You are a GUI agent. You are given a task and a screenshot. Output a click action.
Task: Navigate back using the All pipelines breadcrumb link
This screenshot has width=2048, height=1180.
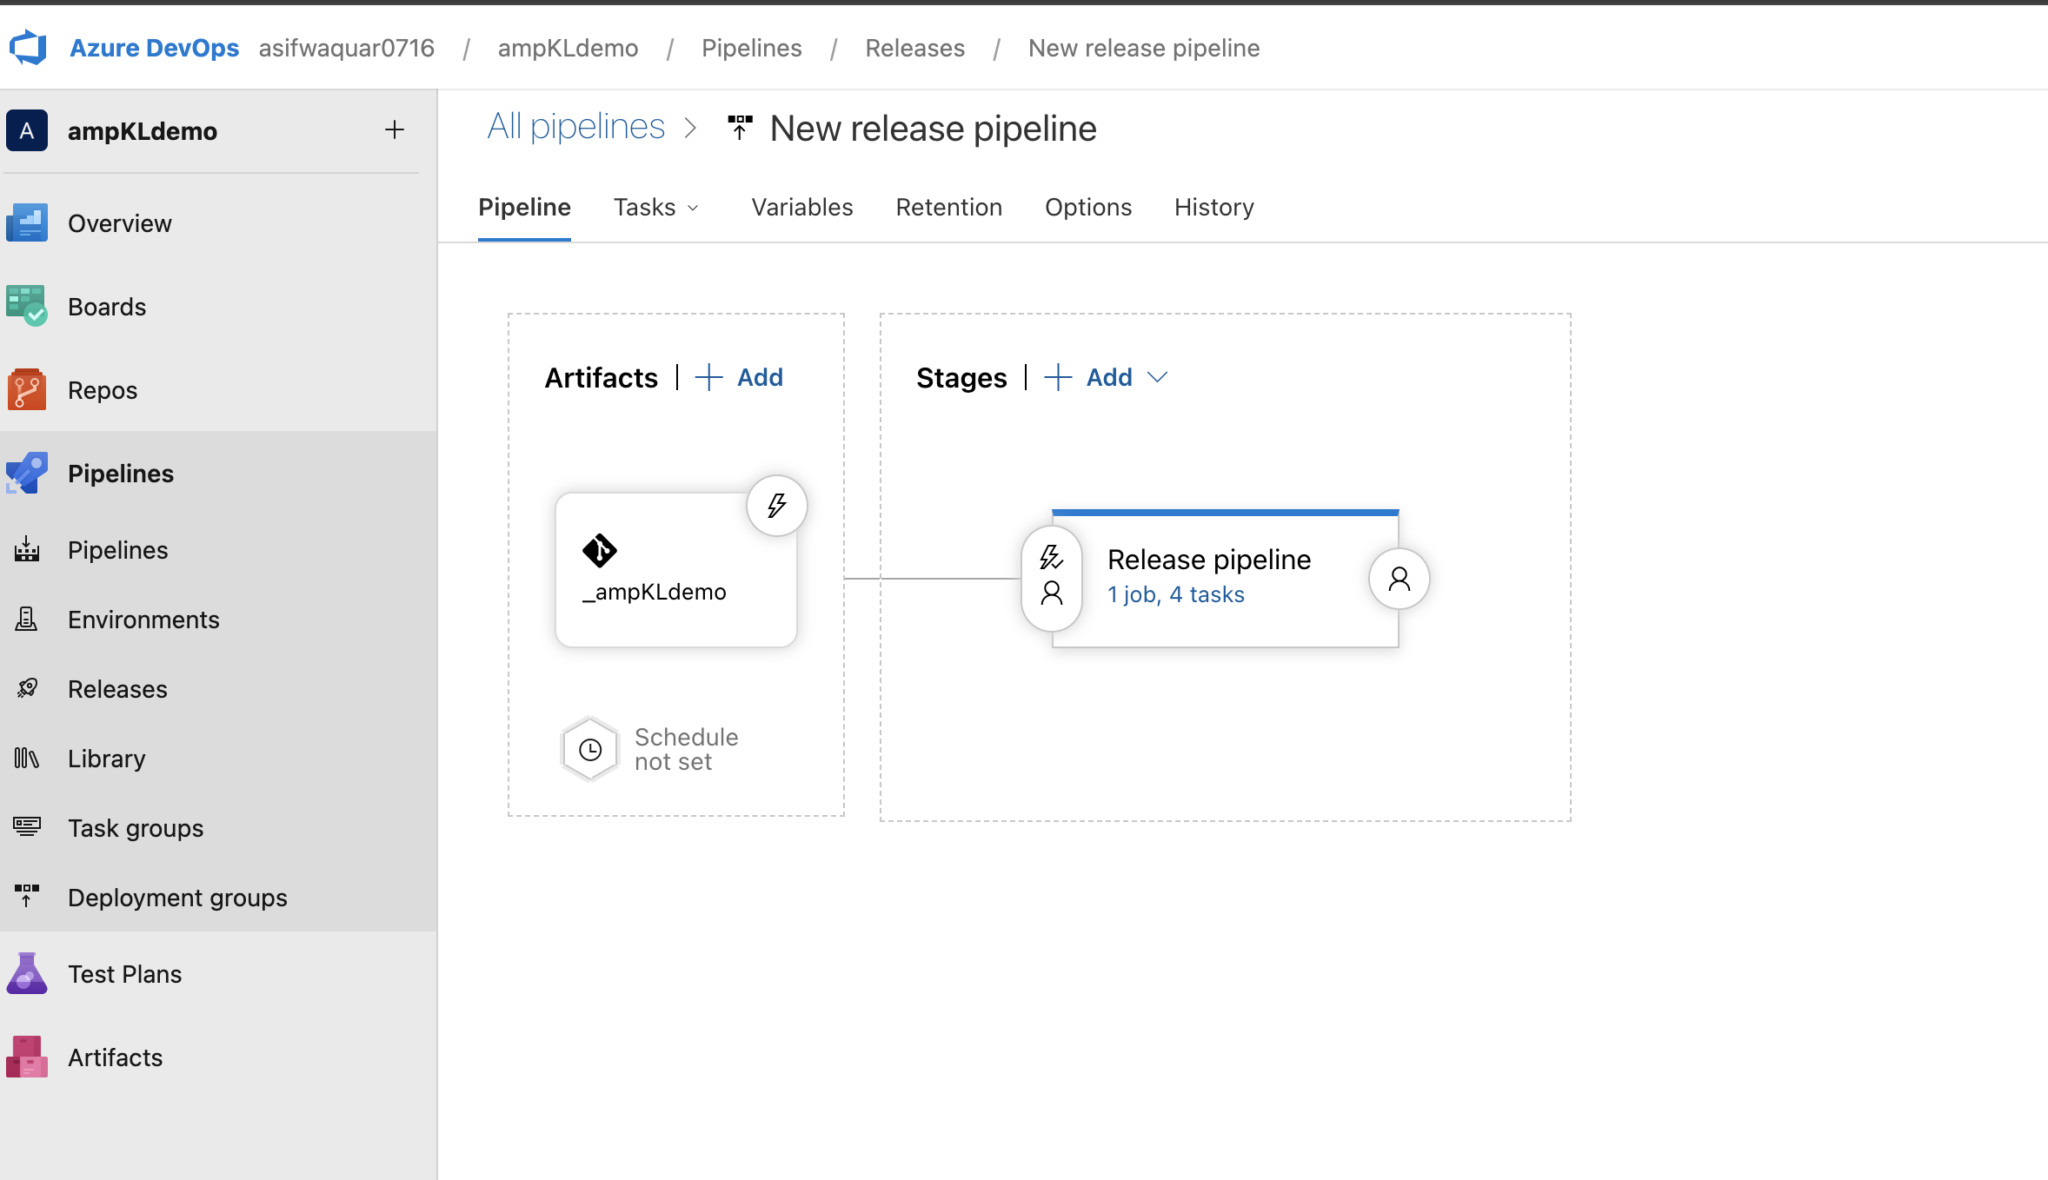click(576, 126)
